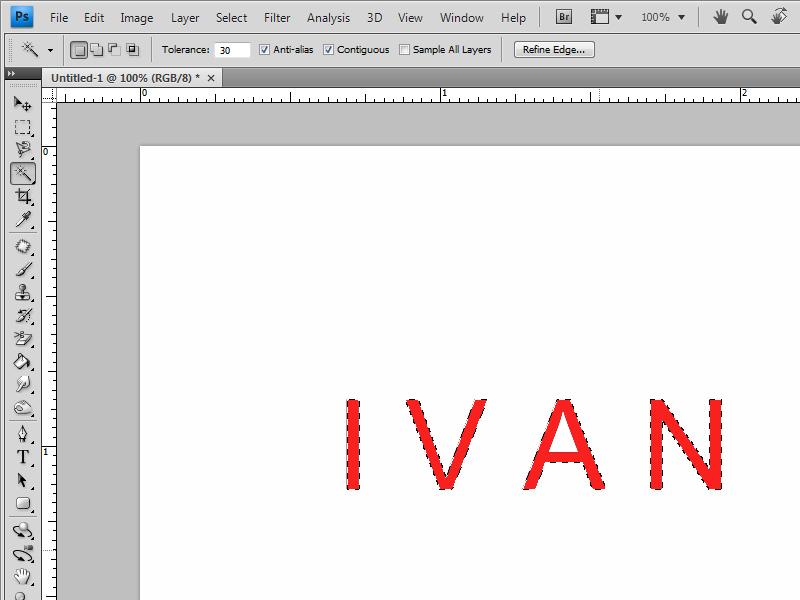
Task: Open the Filter menu
Action: [277, 18]
